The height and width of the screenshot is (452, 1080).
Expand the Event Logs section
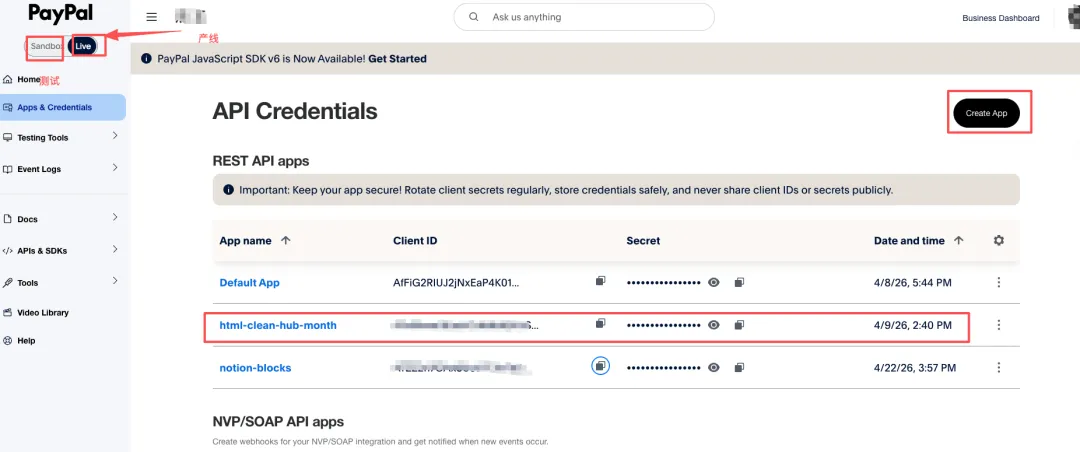pyautogui.click(x=115, y=168)
